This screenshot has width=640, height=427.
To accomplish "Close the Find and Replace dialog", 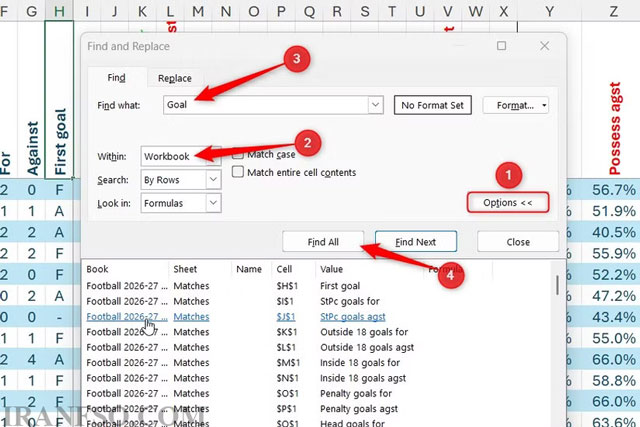I will pos(544,46).
